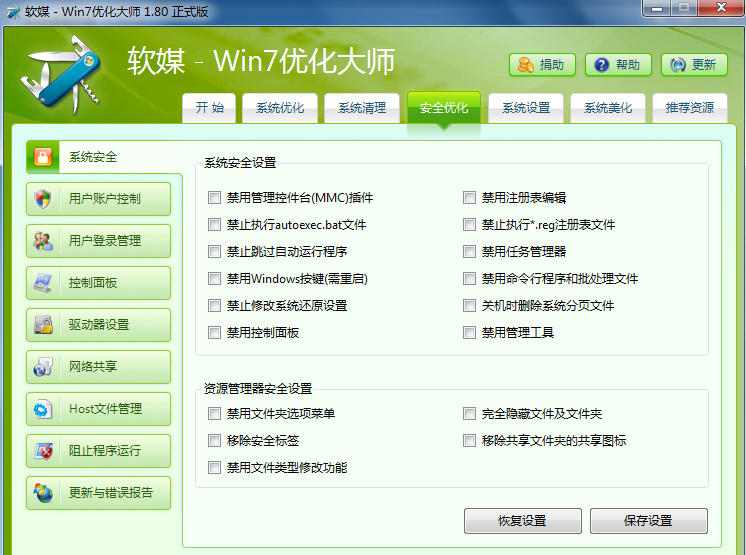The image size is (746, 555).
Task: Click the locked drive icon for 驱动器设置
Action: [x=43, y=325]
